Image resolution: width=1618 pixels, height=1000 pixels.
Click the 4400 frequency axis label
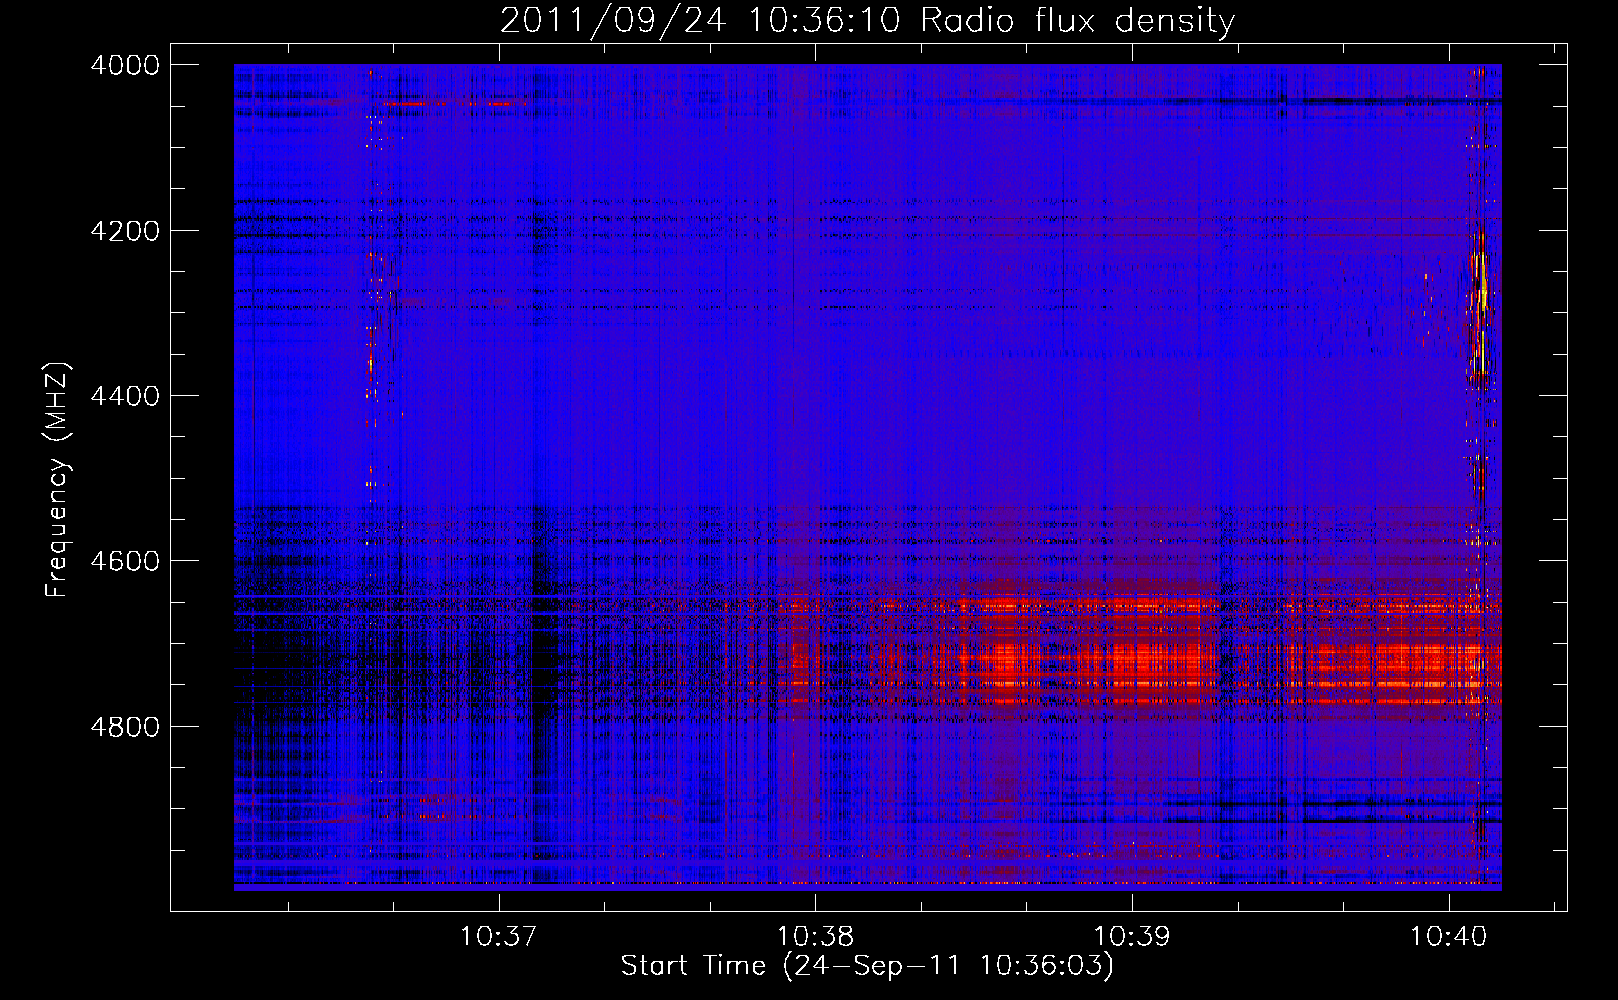(x=125, y=396)
